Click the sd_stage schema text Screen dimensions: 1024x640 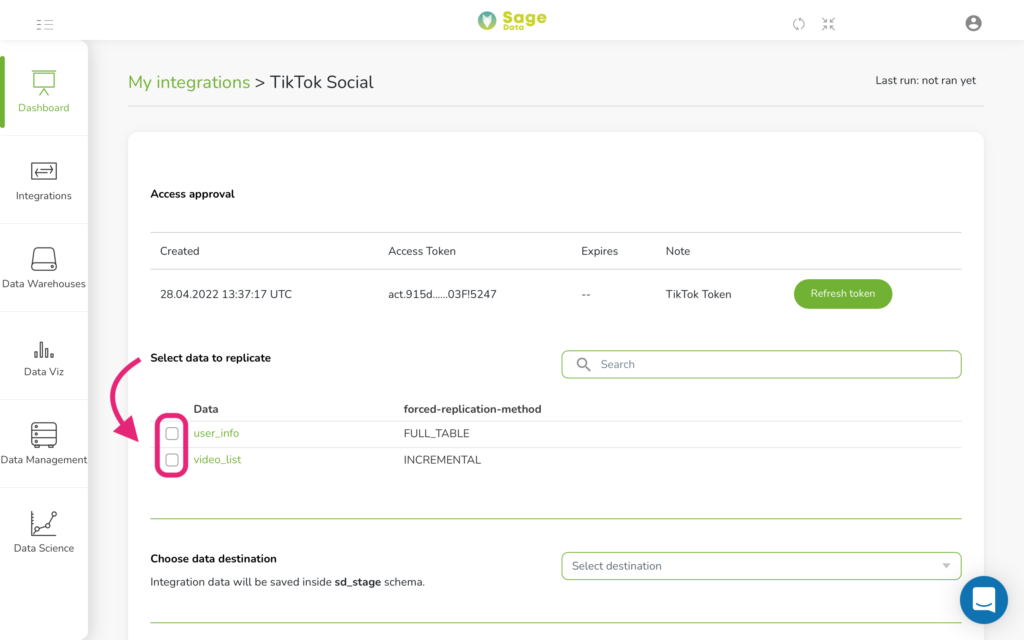coord(357,582)
